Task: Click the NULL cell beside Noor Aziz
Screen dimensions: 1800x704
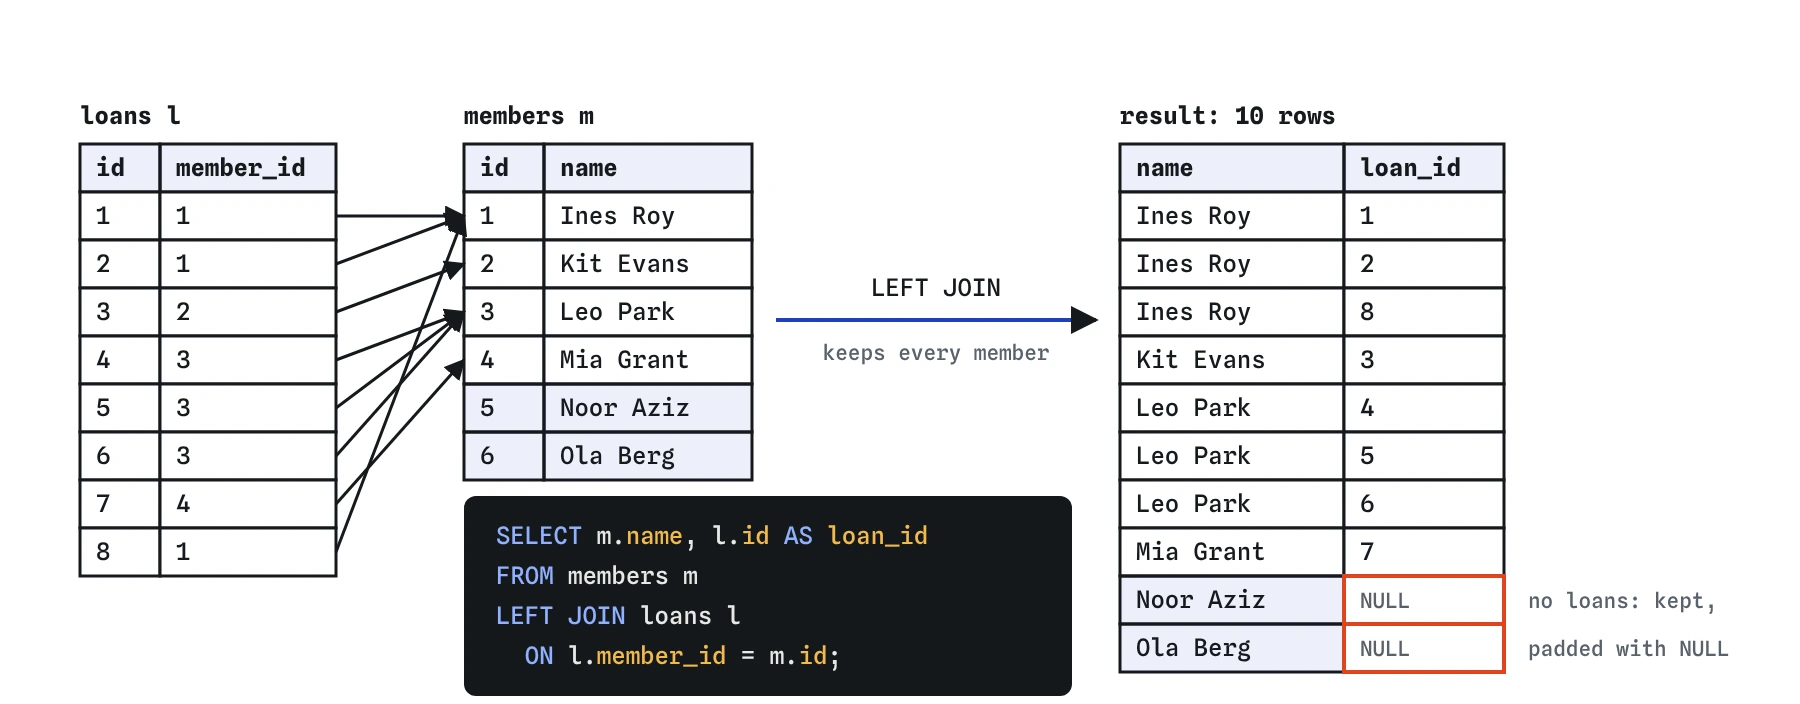Action: coord(1424,600)
